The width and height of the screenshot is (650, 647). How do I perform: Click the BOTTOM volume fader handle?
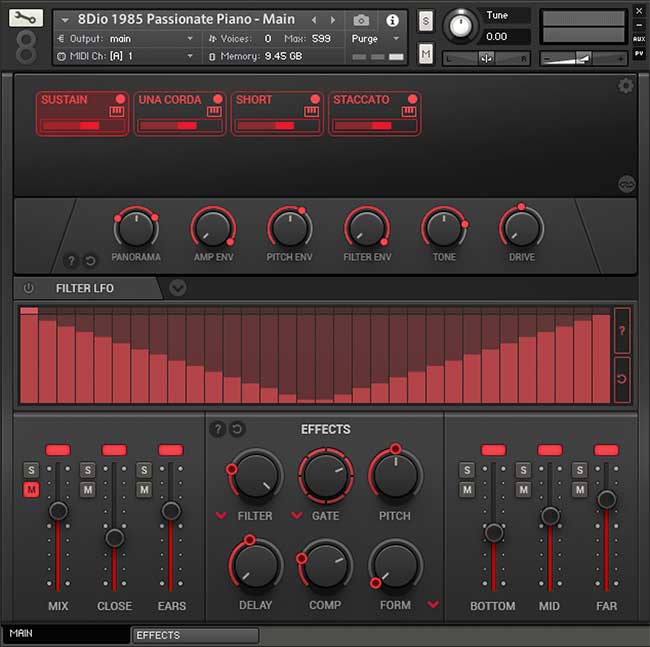(x=493, y=532)
